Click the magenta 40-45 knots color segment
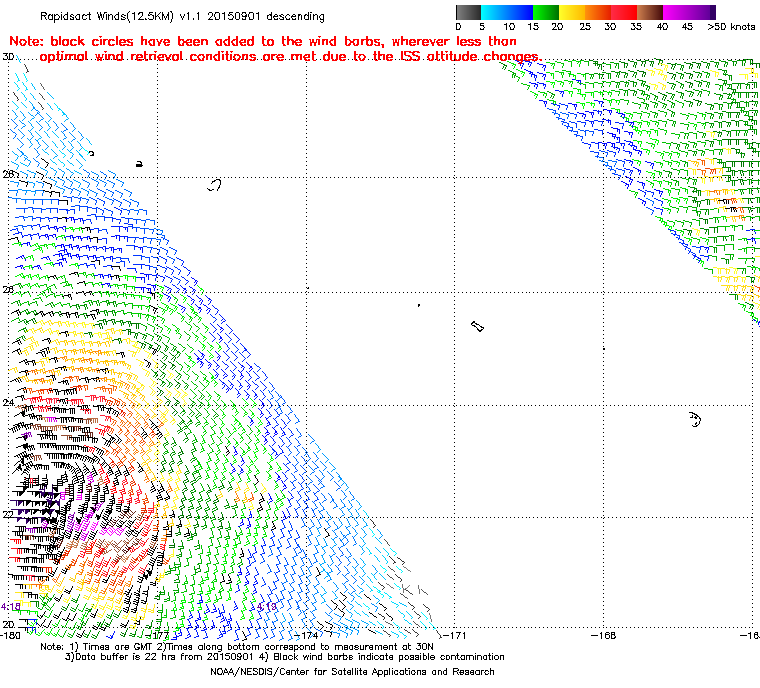 (676, 12)
